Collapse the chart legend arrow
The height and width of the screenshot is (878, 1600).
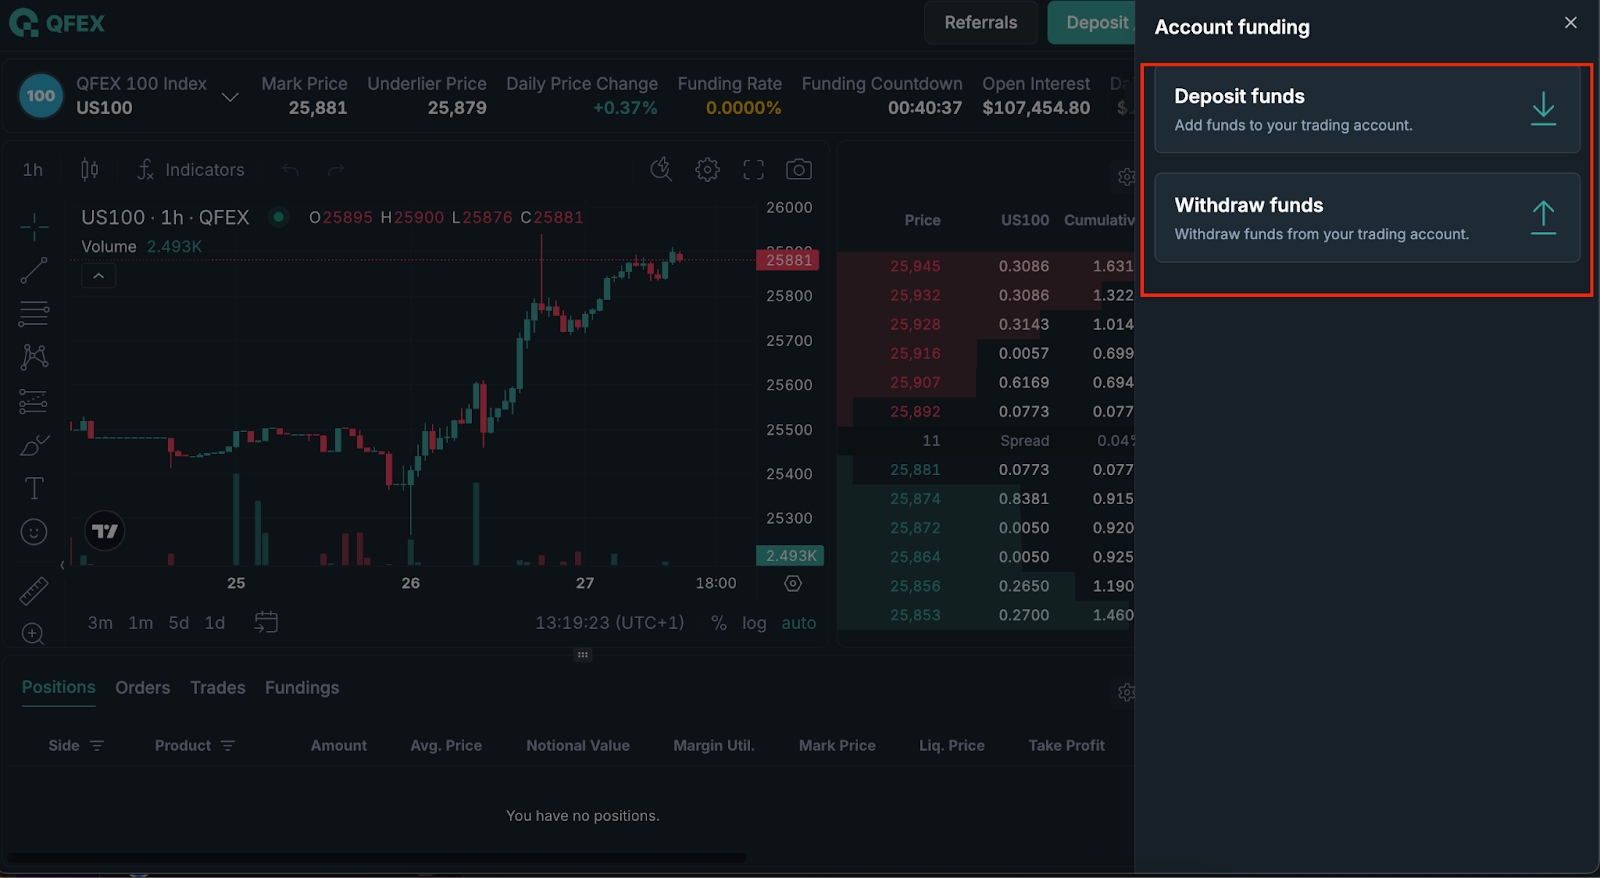(x=98, y=275)
